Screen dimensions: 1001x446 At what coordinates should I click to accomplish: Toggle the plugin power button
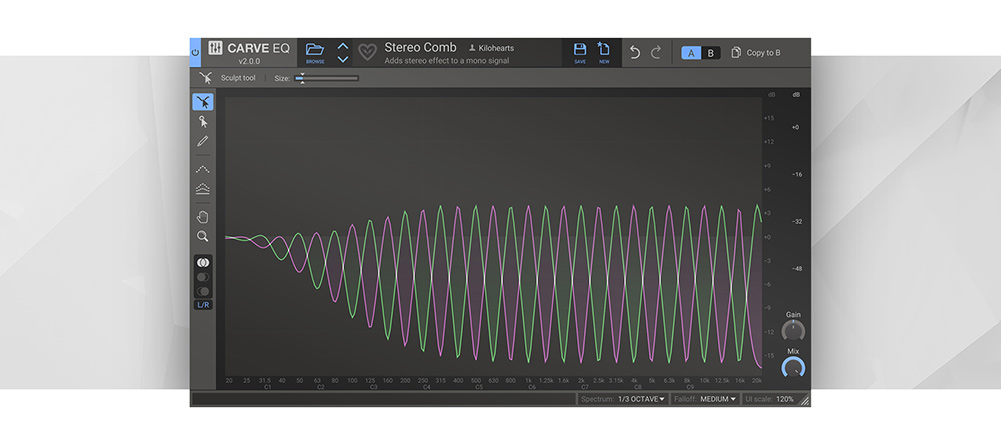195,52
